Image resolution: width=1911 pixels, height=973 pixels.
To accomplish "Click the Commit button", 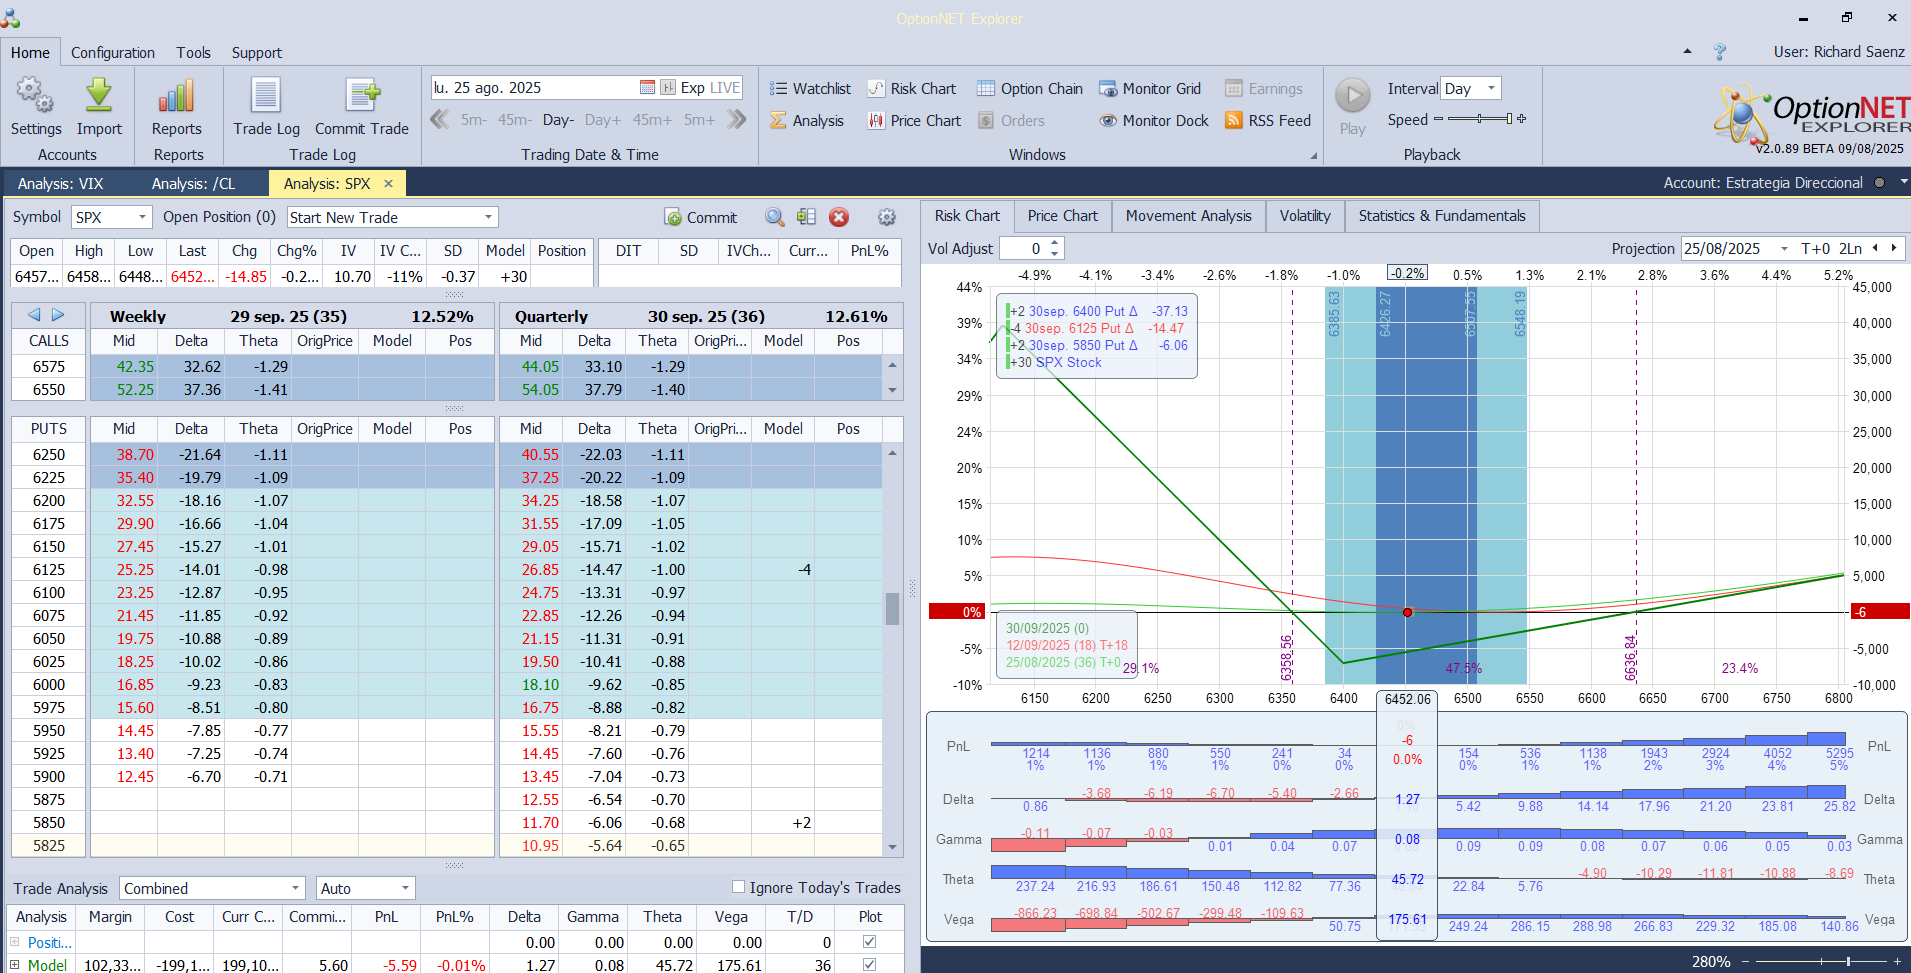I will pyautogui.click(x=700, y=217).
